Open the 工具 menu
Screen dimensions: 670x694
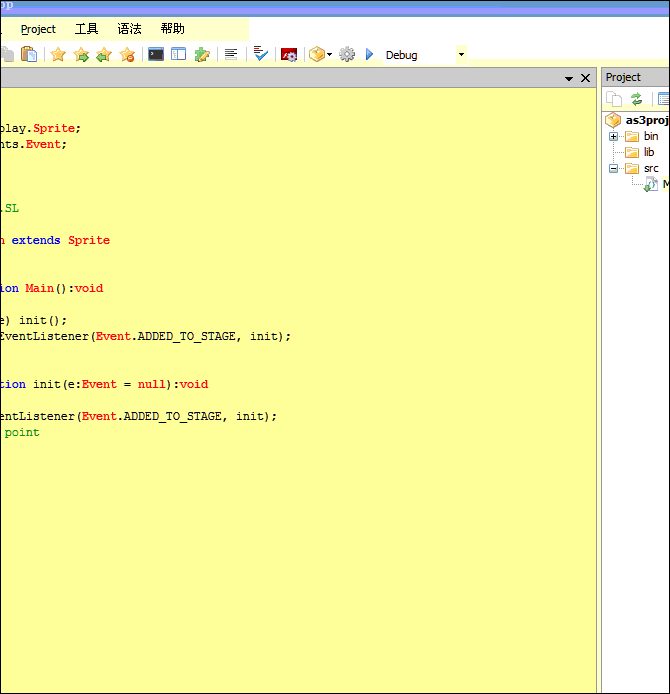pyautogui.click(x=87, y=29)
